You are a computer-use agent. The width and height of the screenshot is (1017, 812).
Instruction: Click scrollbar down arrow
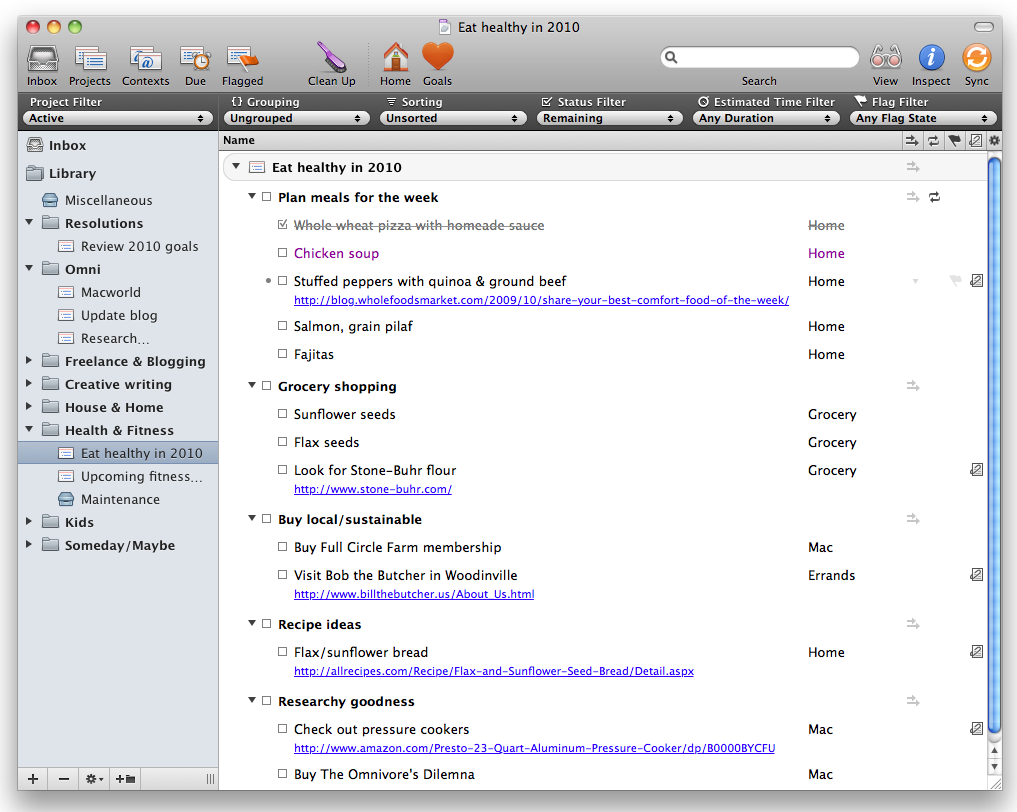click(994, 766)
